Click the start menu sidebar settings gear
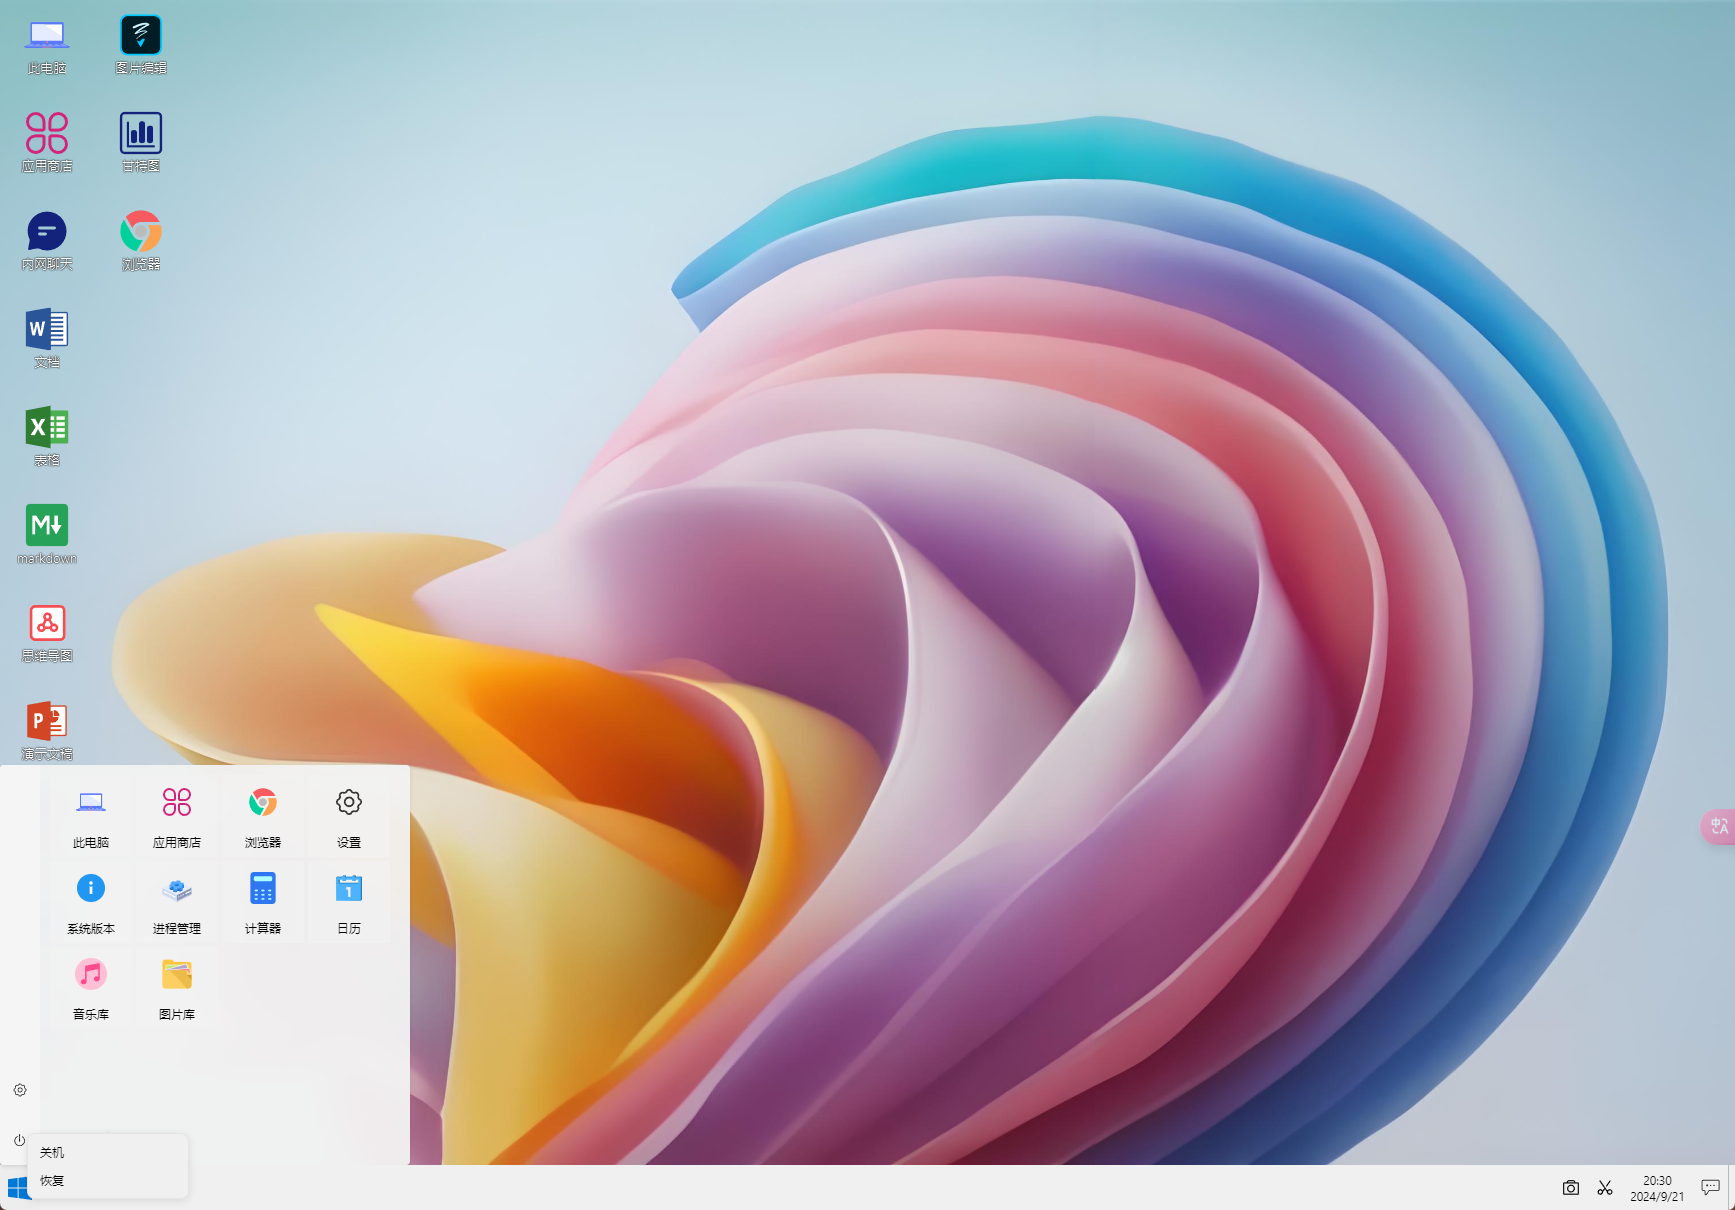 click(20, 1090)
